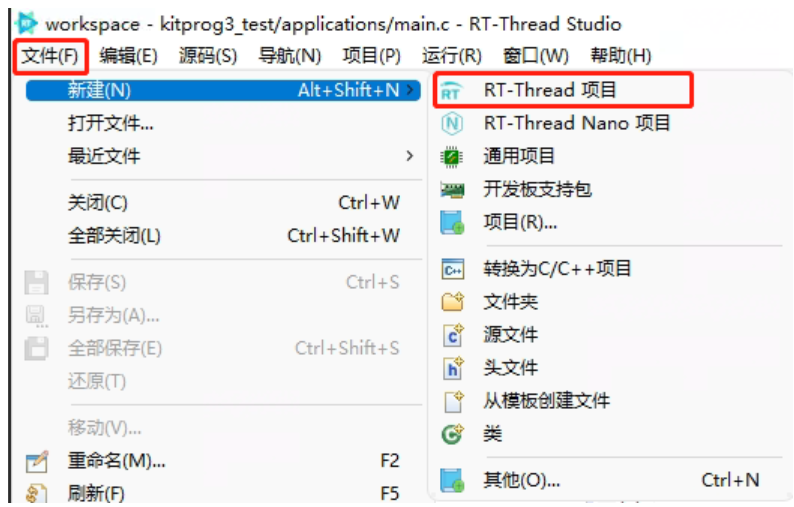Select 转换为C/C++项目 entry
Viewport: 794px width, 507px height.
coord(558,269)
